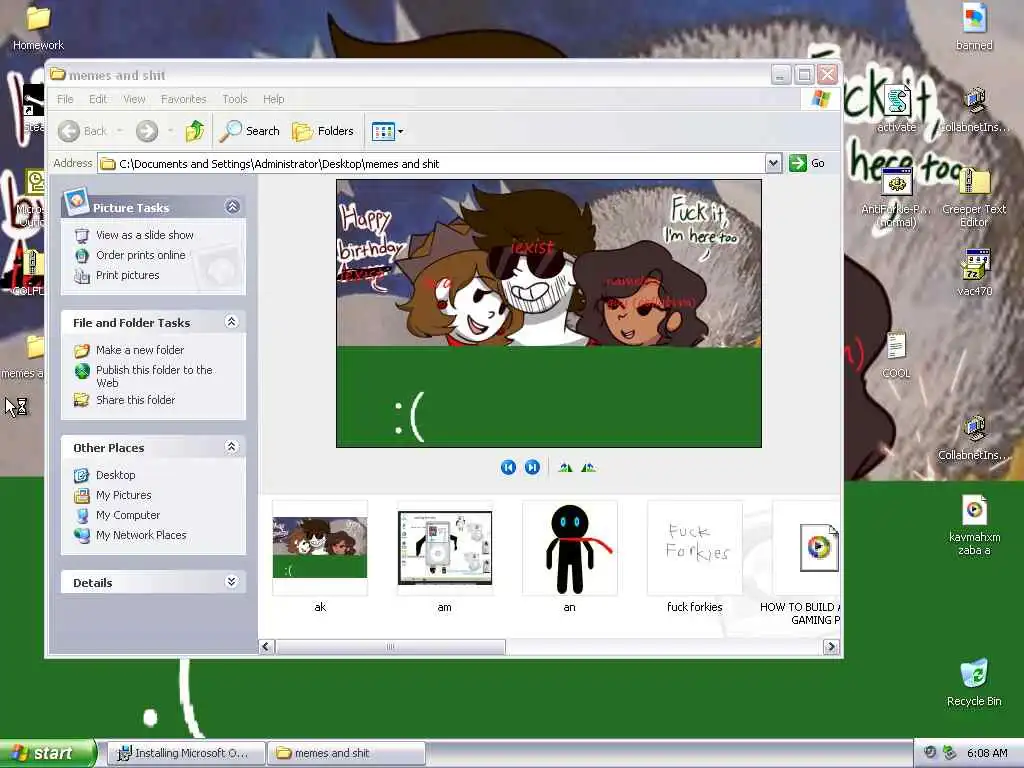Select the ak thumbnail
This screenshot has width=1024, height=768.
[x=320, y=547]
